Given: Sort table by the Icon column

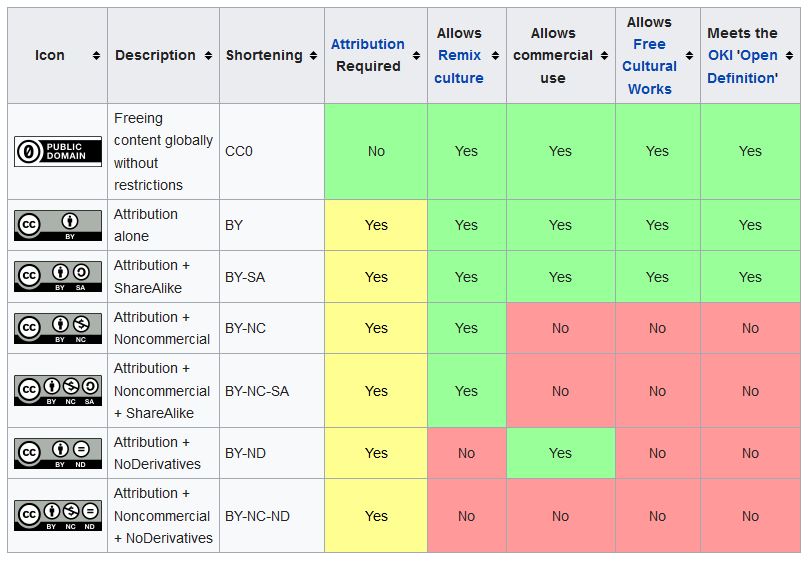Looking at the screenshot, I should [96, 56].
